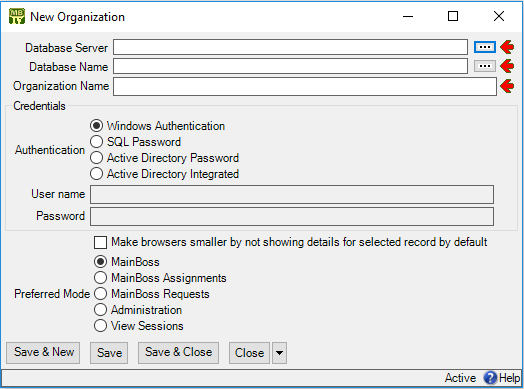Click the red arrow beside Organization Name
Image resolution: width=524 pixels, height=389 pixels.
pyautogui.click(x=507, y=86)
